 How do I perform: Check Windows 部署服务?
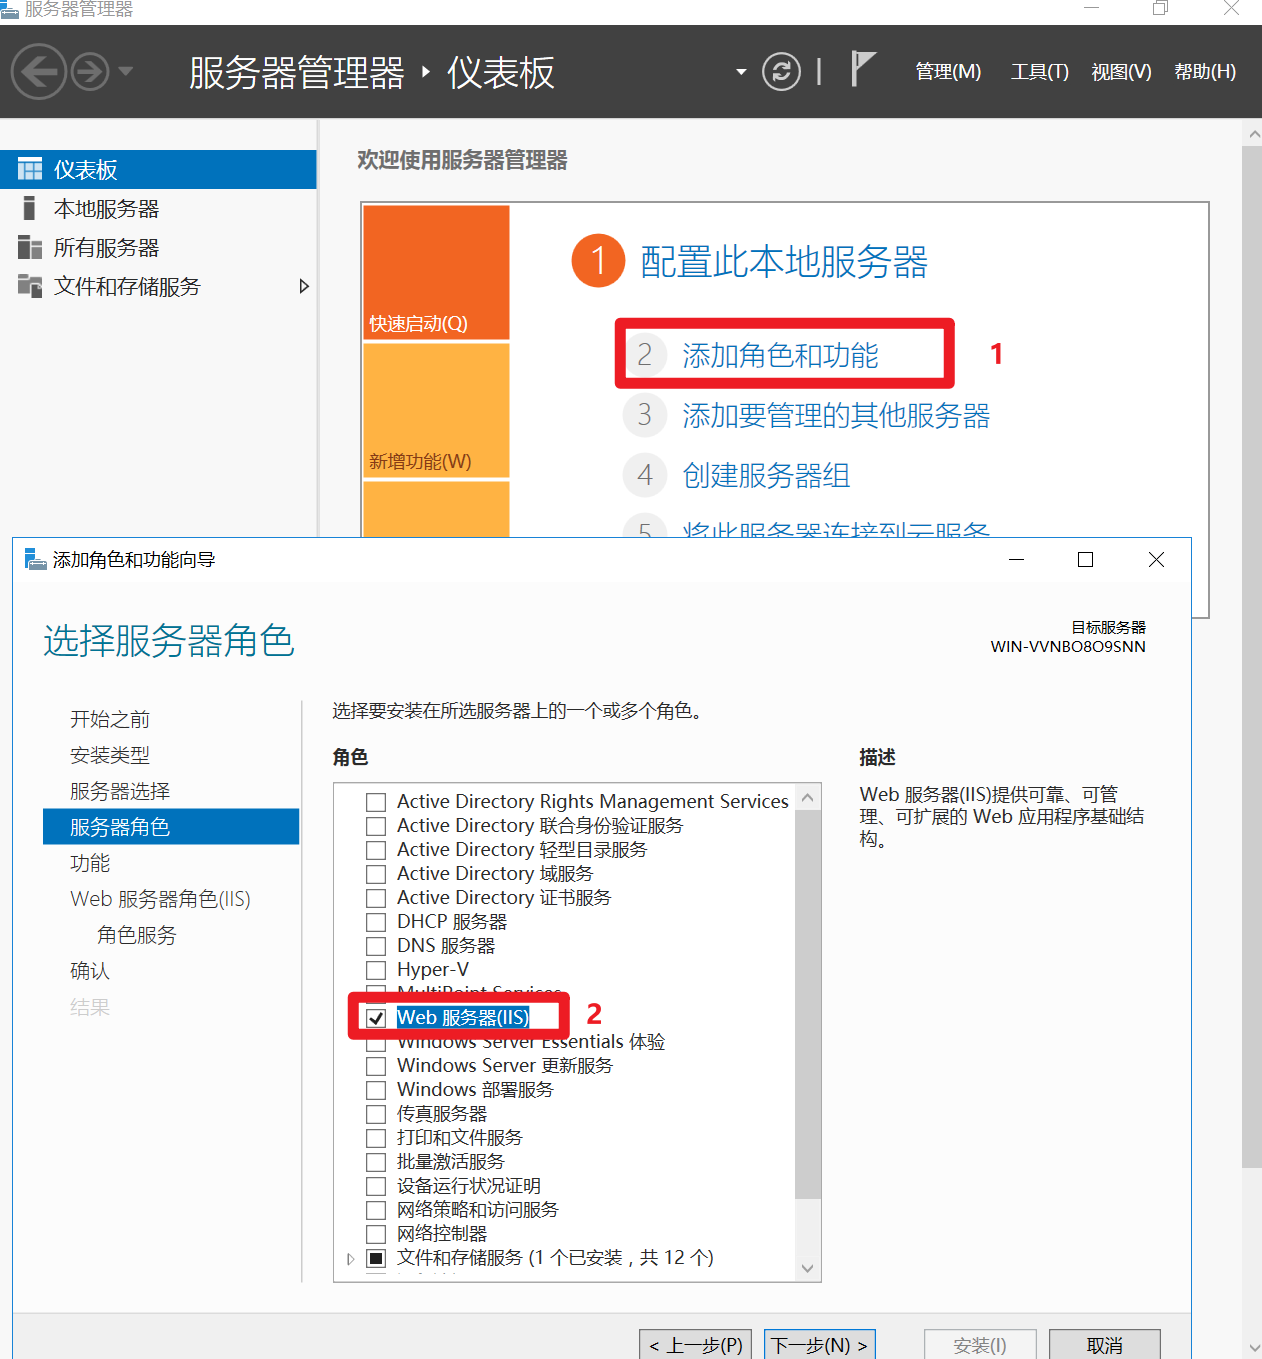click(x=376, y=1090)
